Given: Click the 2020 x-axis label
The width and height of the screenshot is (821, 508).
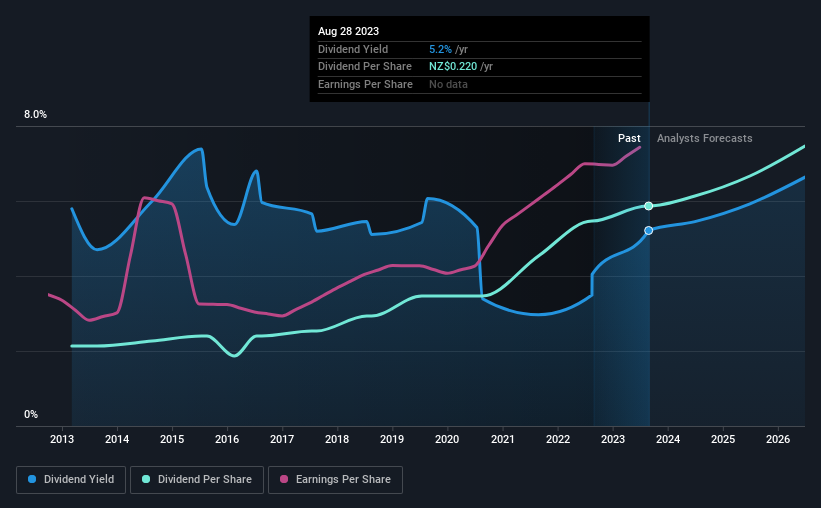Looking at the screenshot, I should [447, 439].
